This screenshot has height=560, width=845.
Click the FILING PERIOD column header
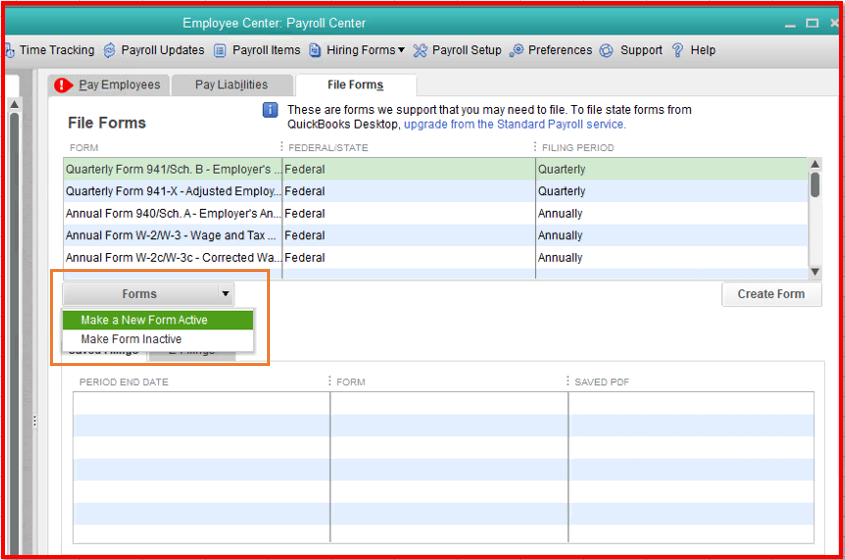click(578, 148)
